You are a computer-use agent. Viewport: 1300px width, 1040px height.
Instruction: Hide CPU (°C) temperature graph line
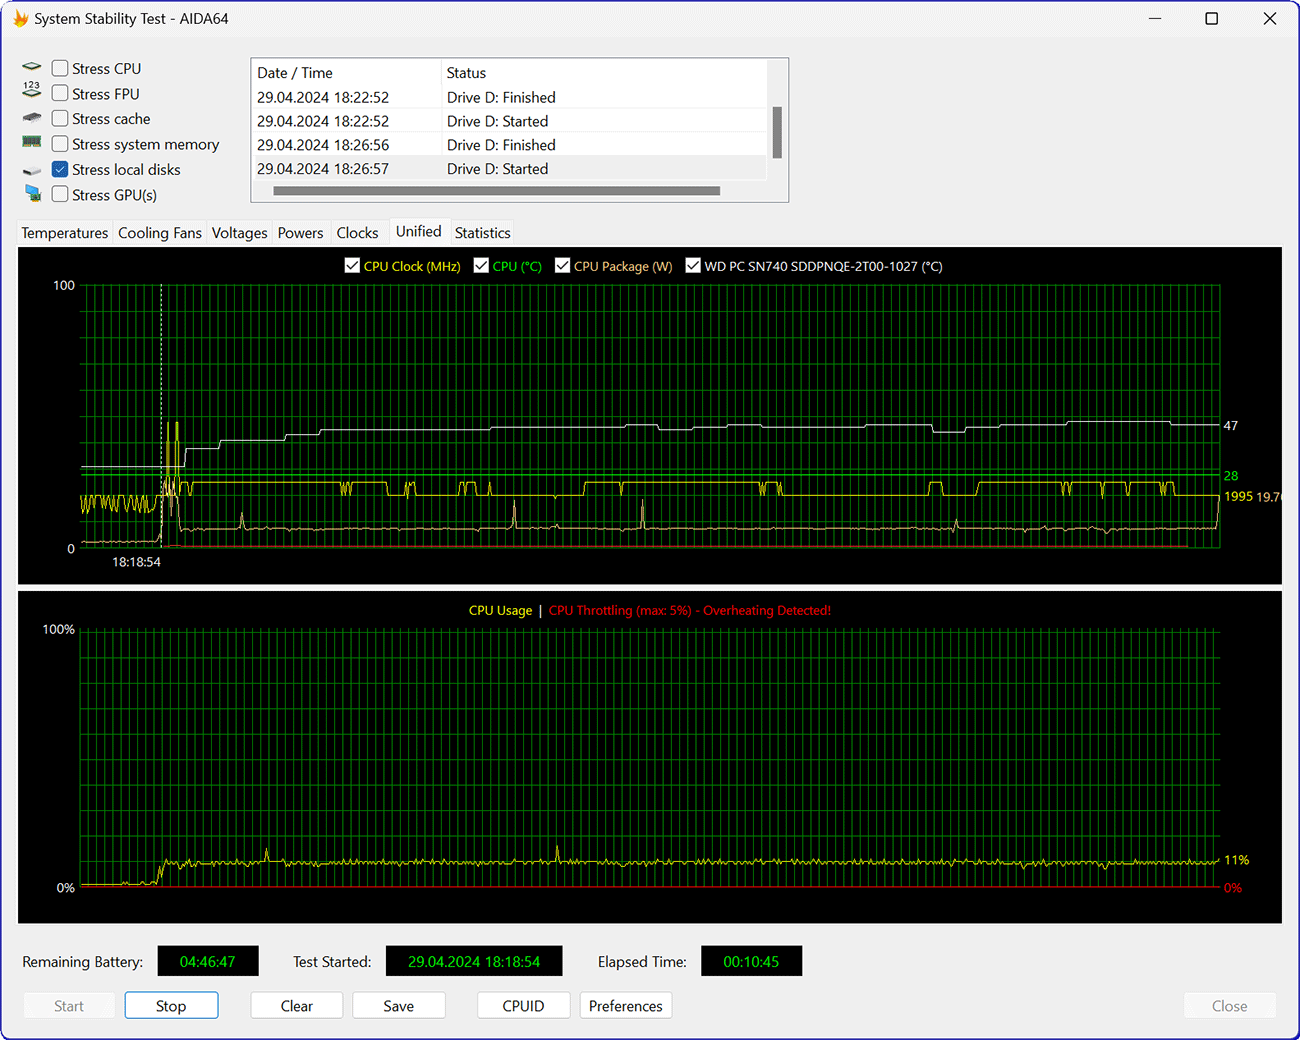pos(481,265)
